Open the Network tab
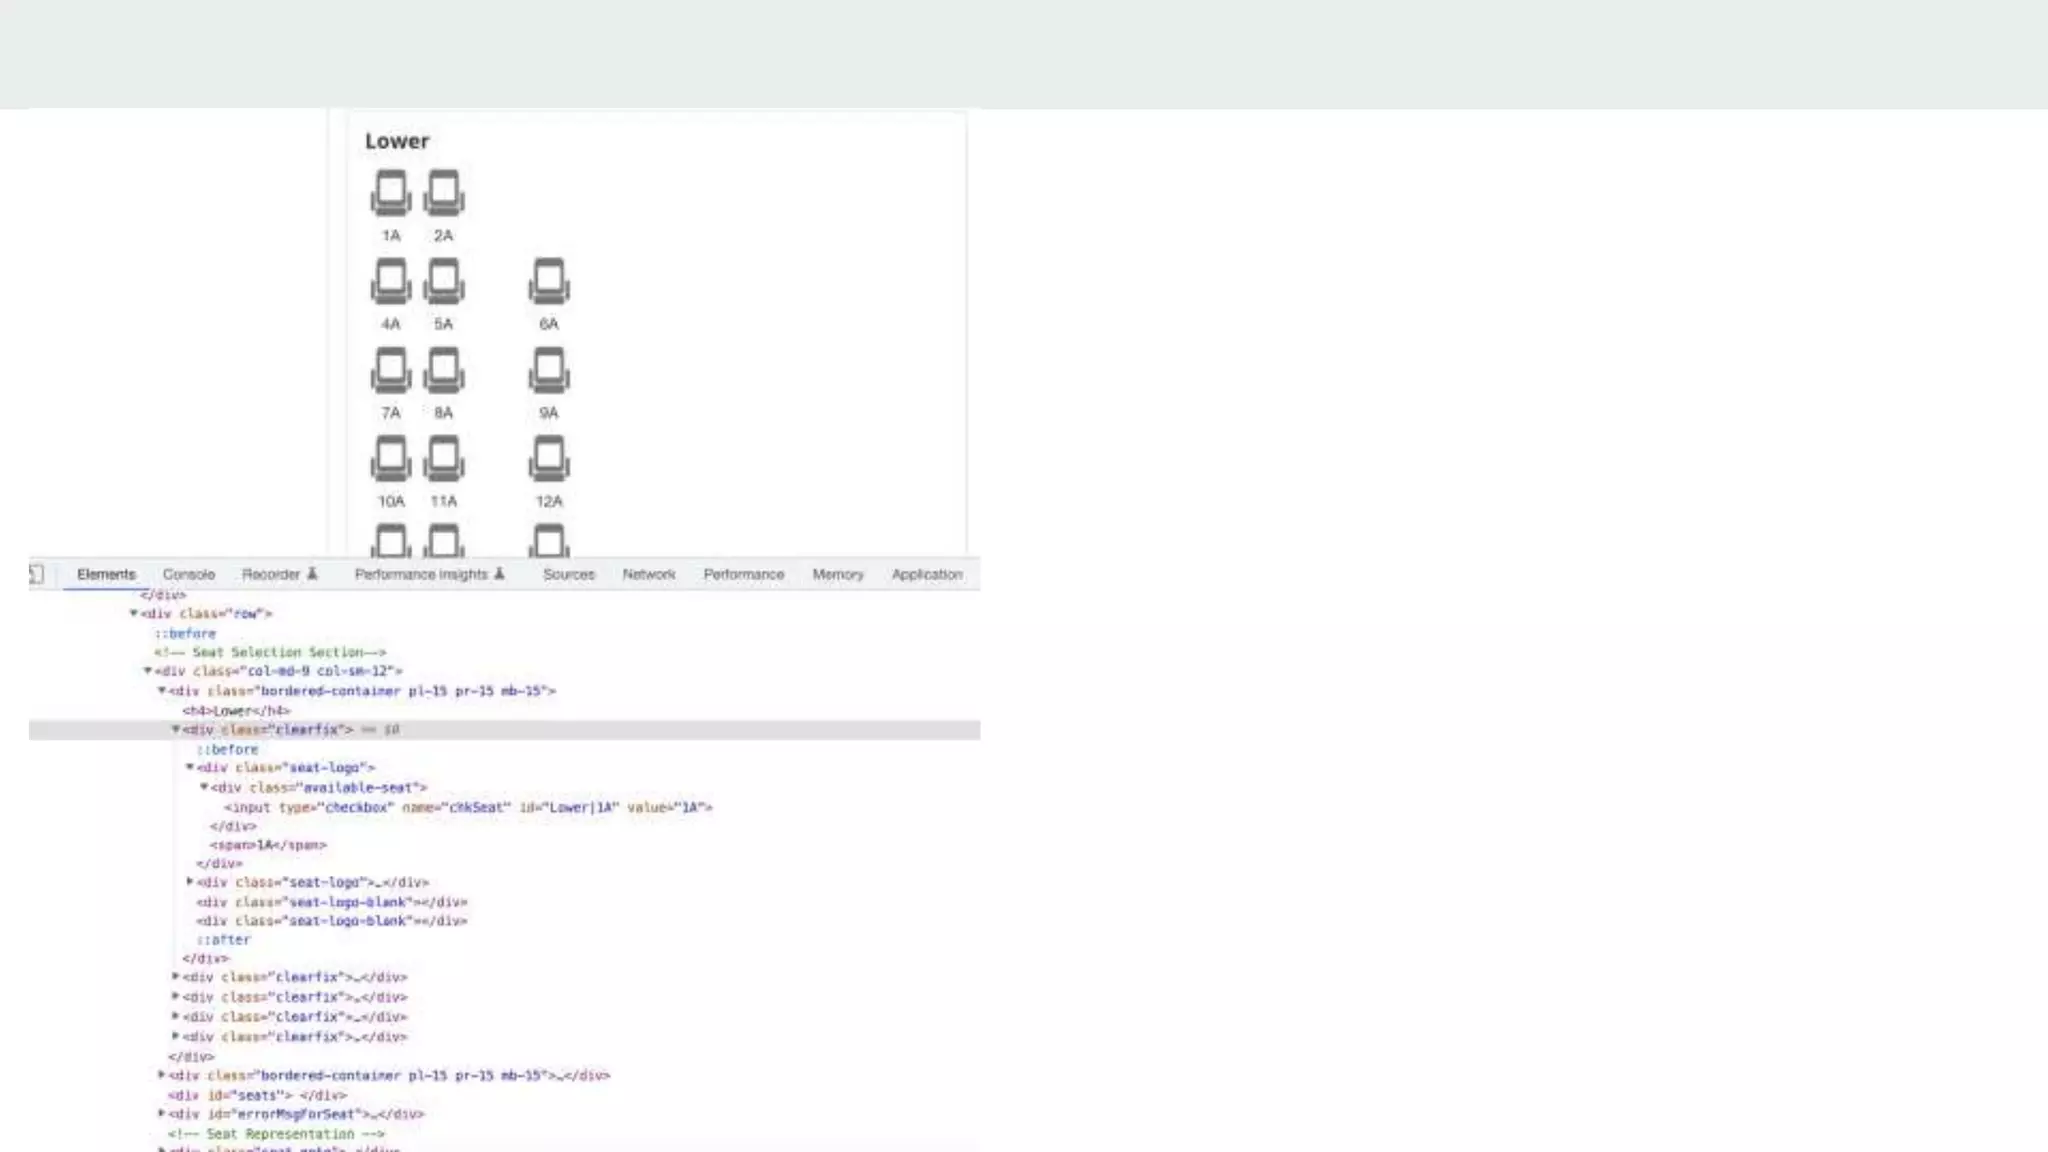 point(648,574)
